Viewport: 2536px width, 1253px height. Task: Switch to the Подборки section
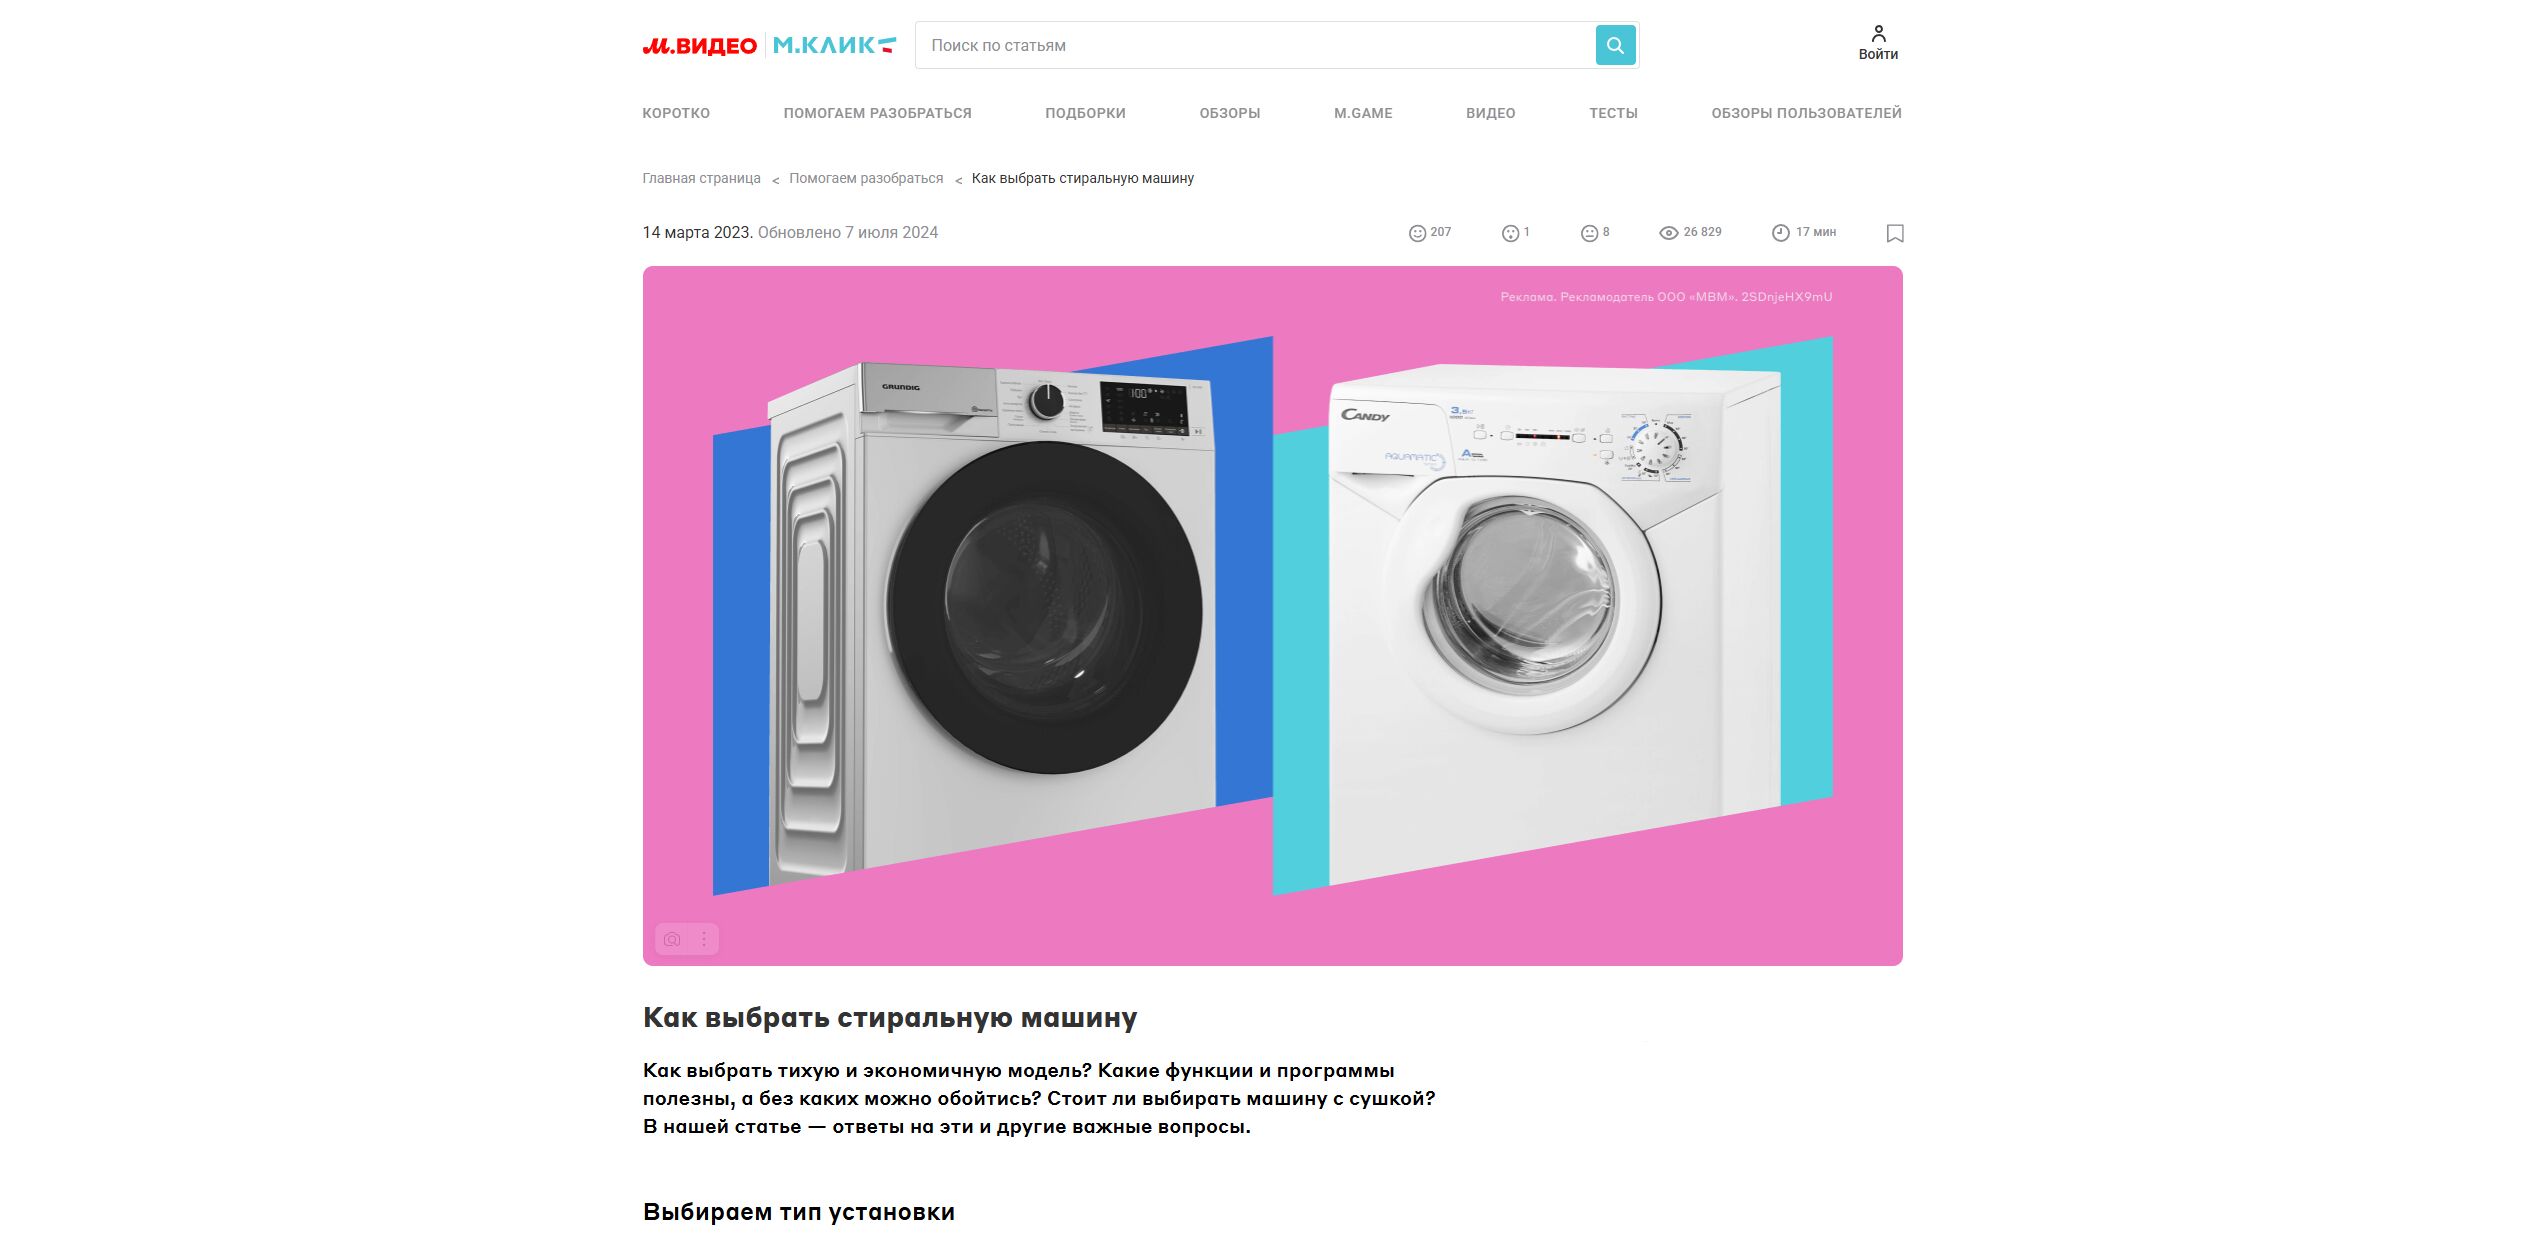(1085, 113)
